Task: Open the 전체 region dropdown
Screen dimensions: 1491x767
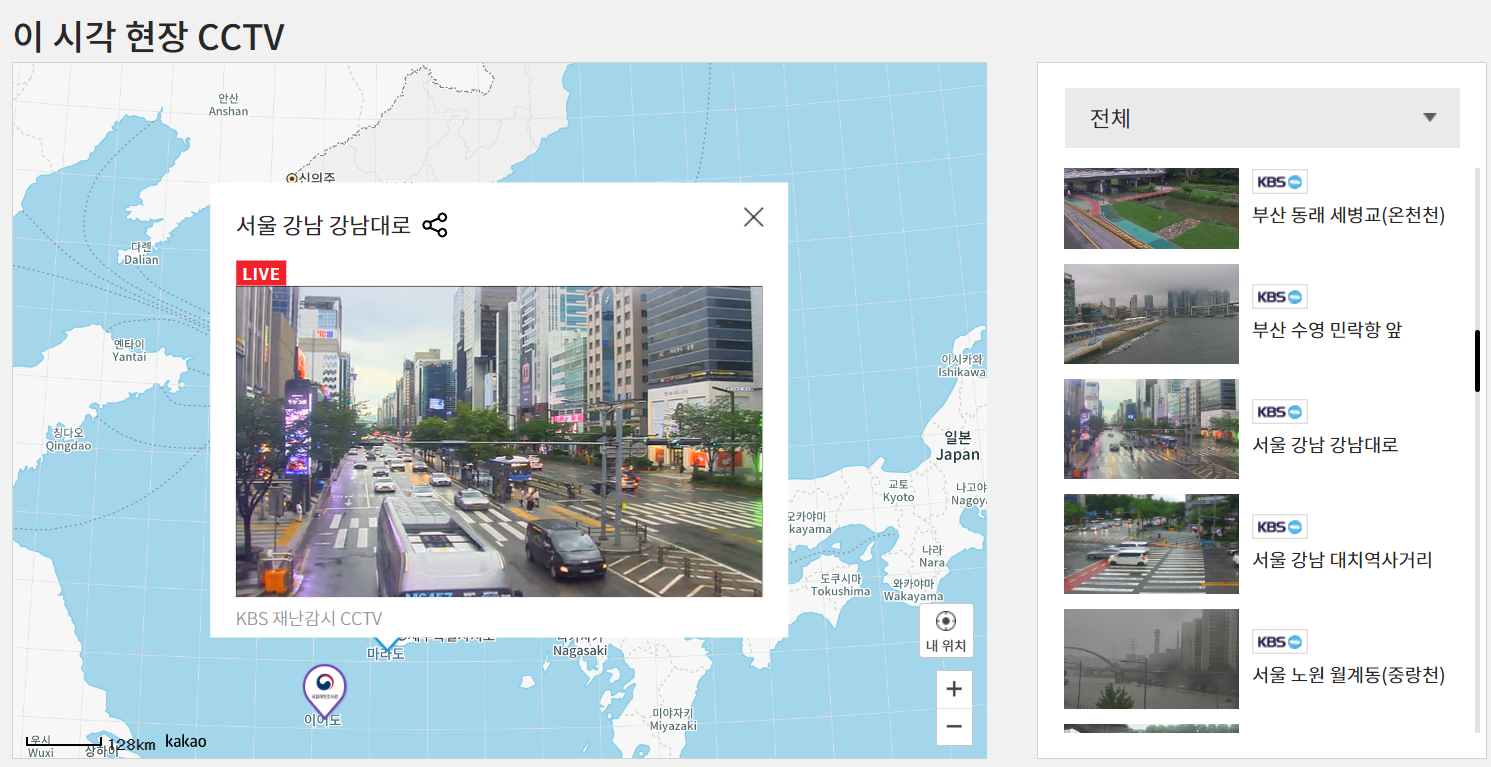Action: (x=1262, y=118)
